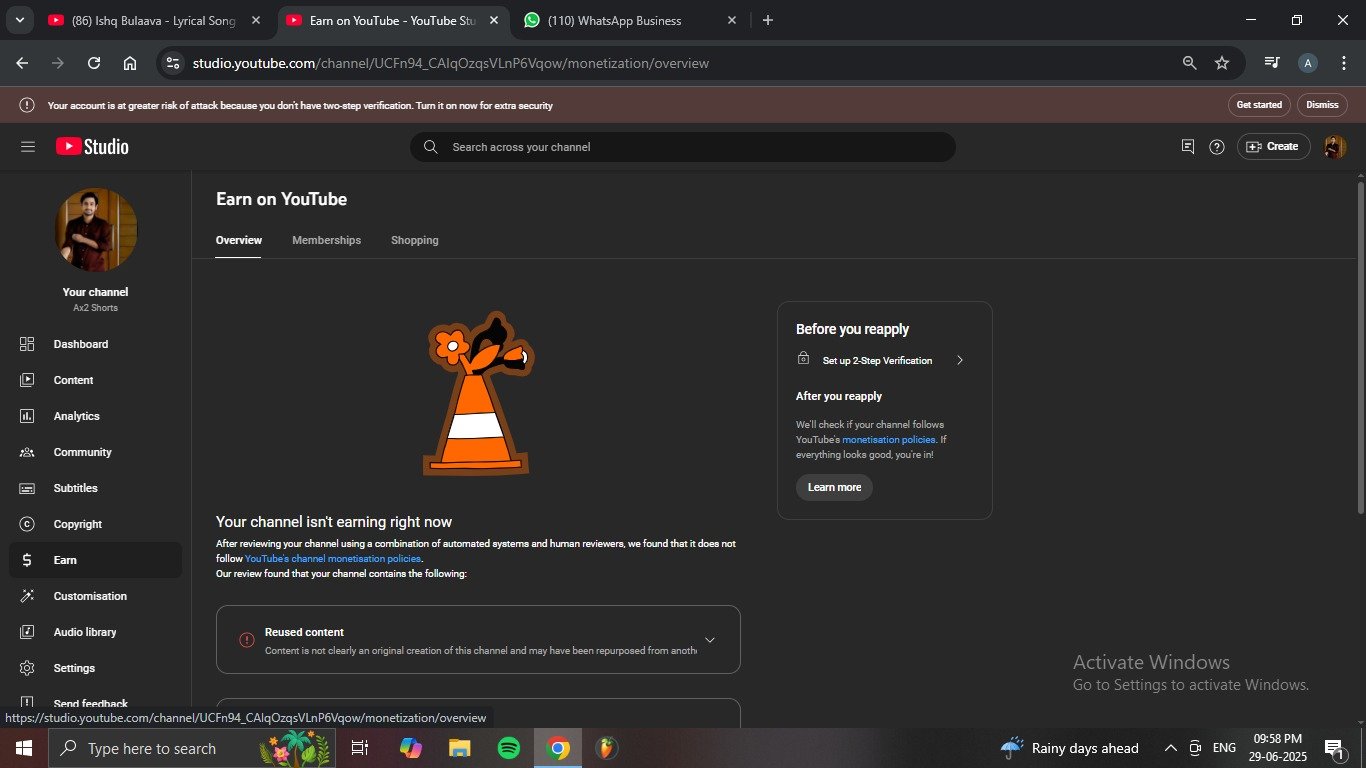Open the Subtitles sidebar item
1366x768 pixels.
(95, 488)
